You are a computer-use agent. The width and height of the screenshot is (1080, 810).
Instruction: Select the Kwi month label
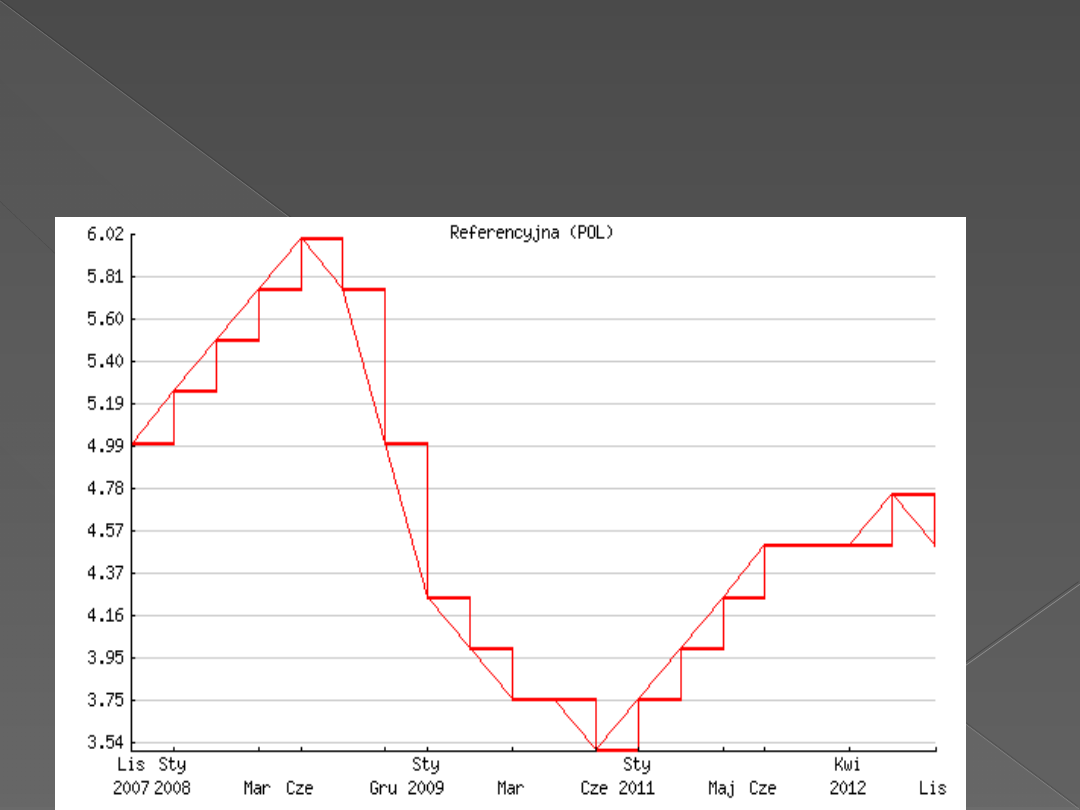848,765
